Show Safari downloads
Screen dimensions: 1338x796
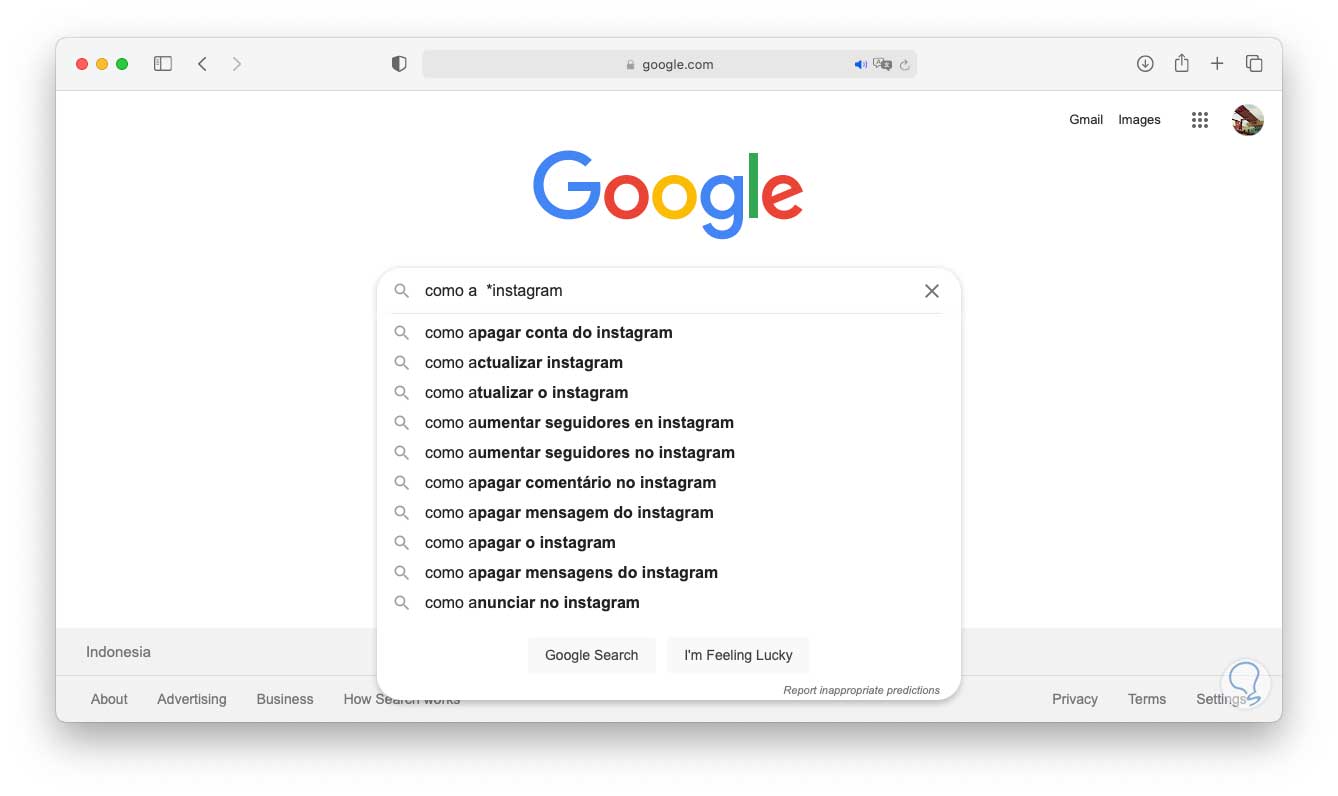1145,64
